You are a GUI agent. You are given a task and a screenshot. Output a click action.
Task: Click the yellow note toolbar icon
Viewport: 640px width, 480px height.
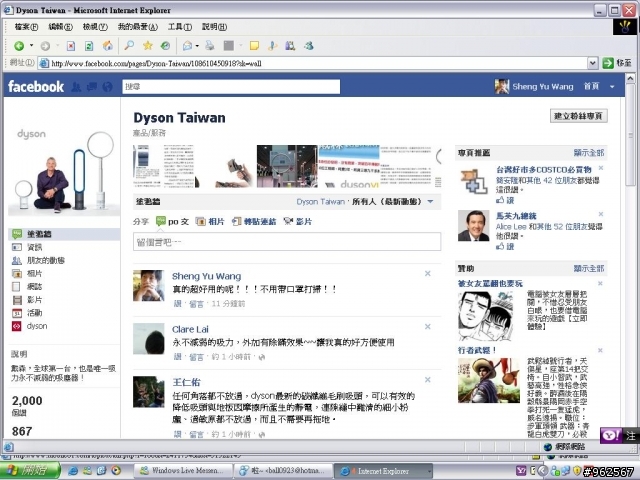click(254, 46)
